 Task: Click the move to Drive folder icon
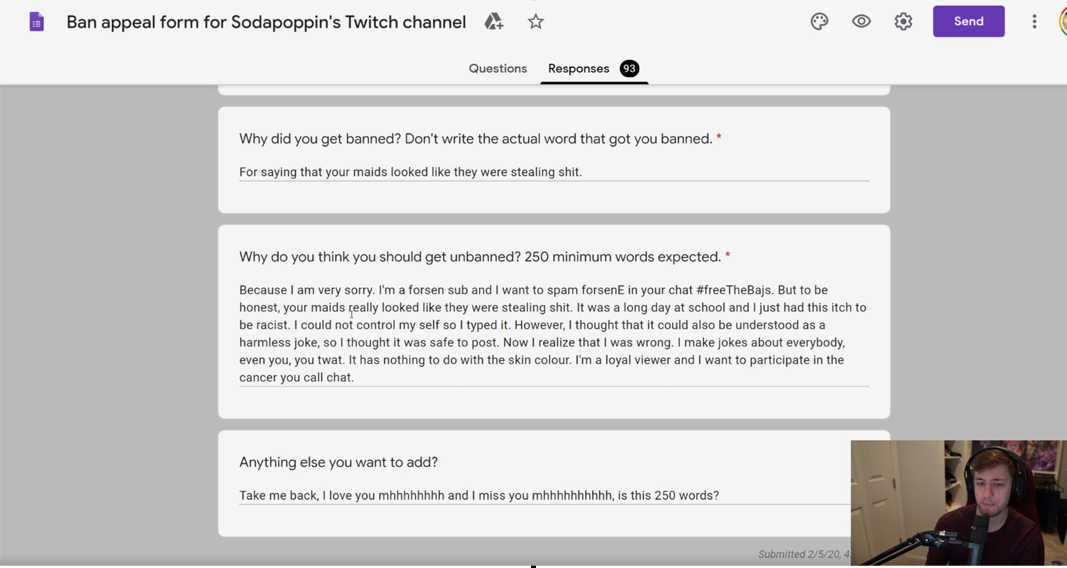point(493,22)
